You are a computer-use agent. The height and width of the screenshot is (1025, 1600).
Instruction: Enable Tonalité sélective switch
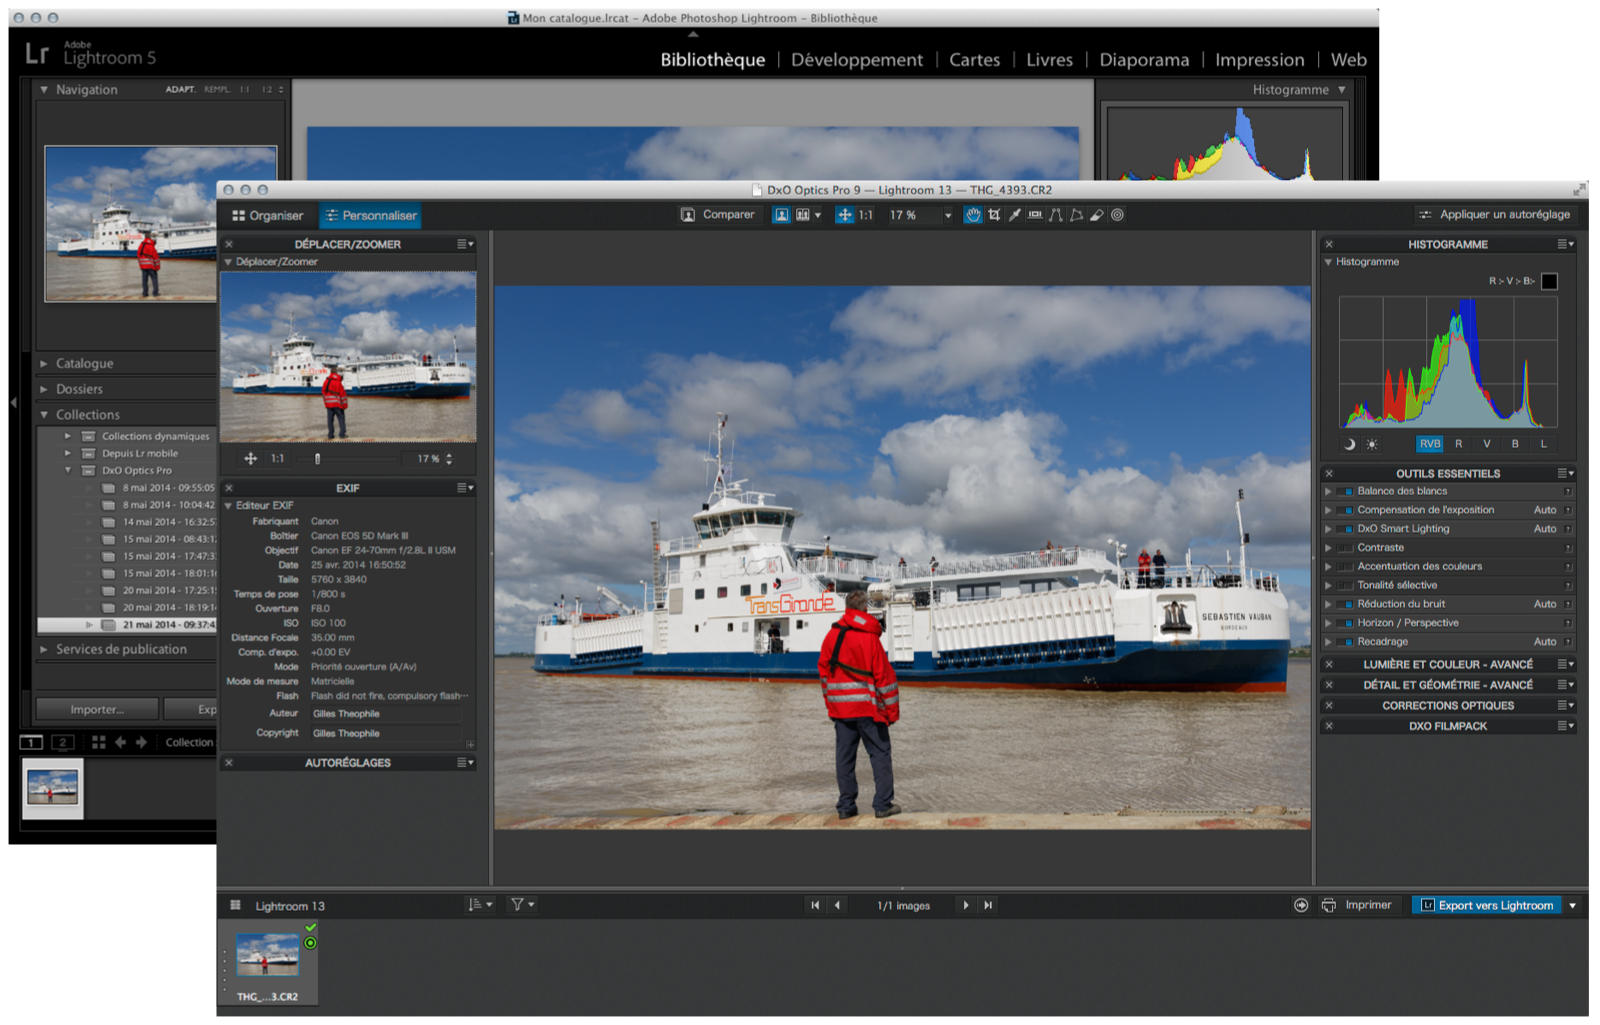pos(1347,586)
